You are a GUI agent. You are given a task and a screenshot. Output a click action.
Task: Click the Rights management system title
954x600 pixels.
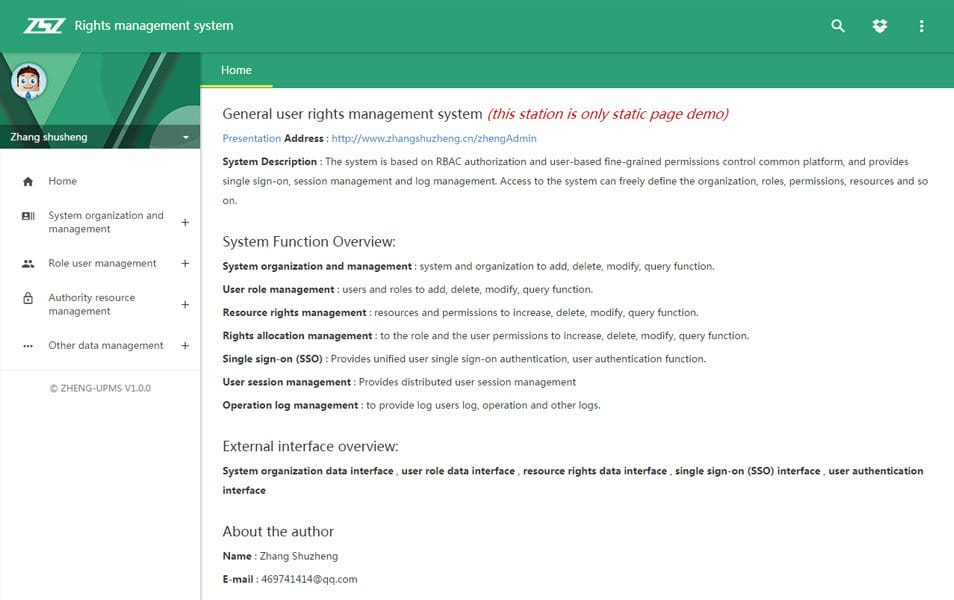[153, 26]
